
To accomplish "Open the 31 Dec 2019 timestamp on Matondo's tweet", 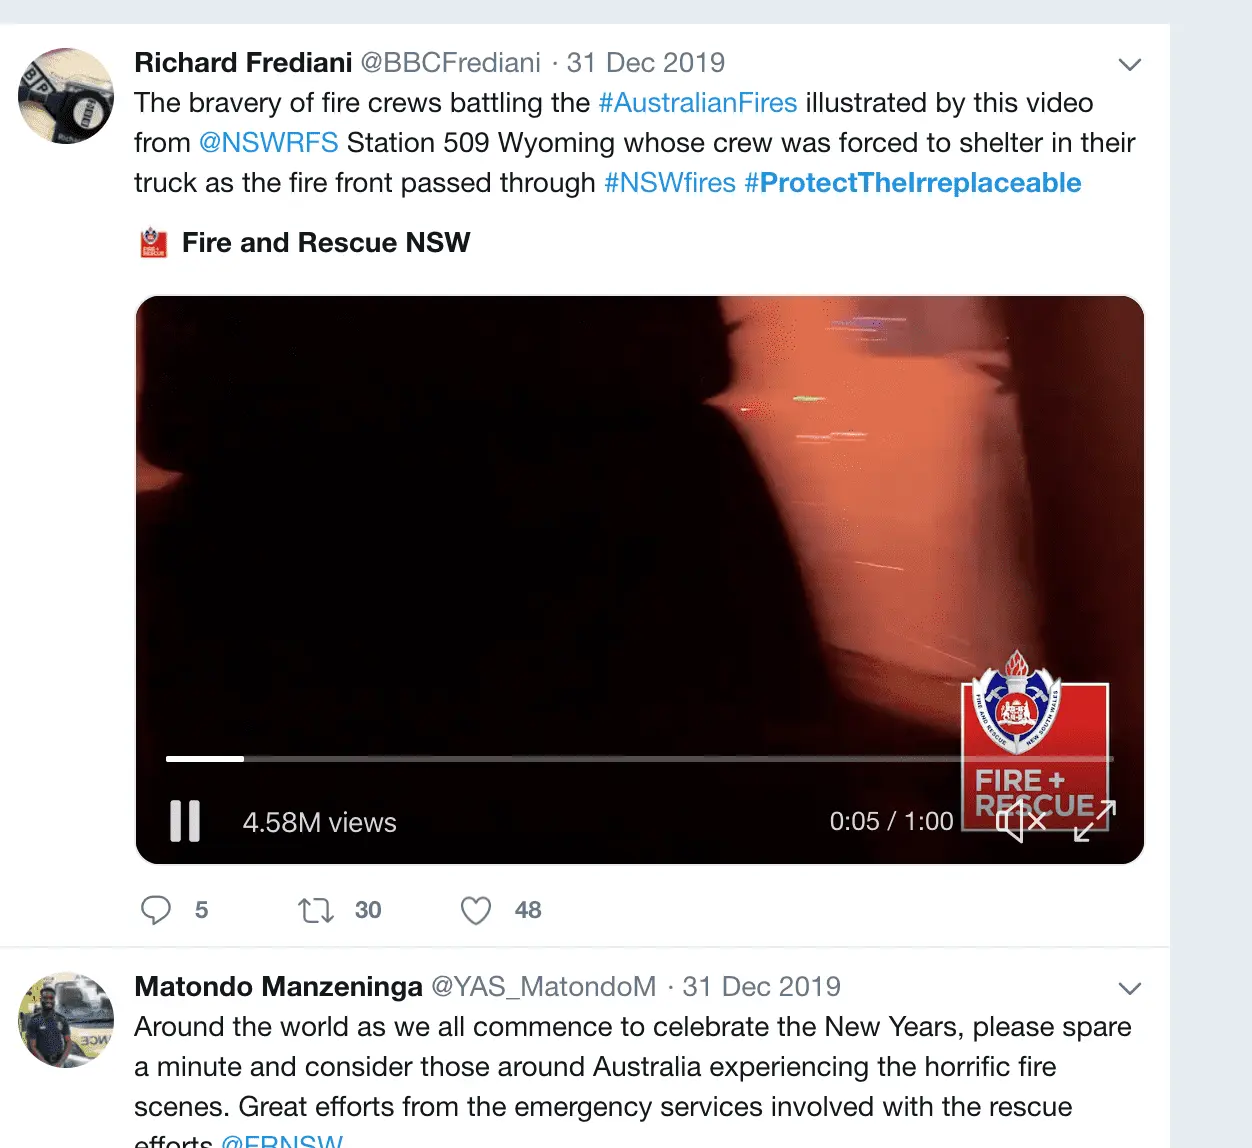I will (762, 987).
